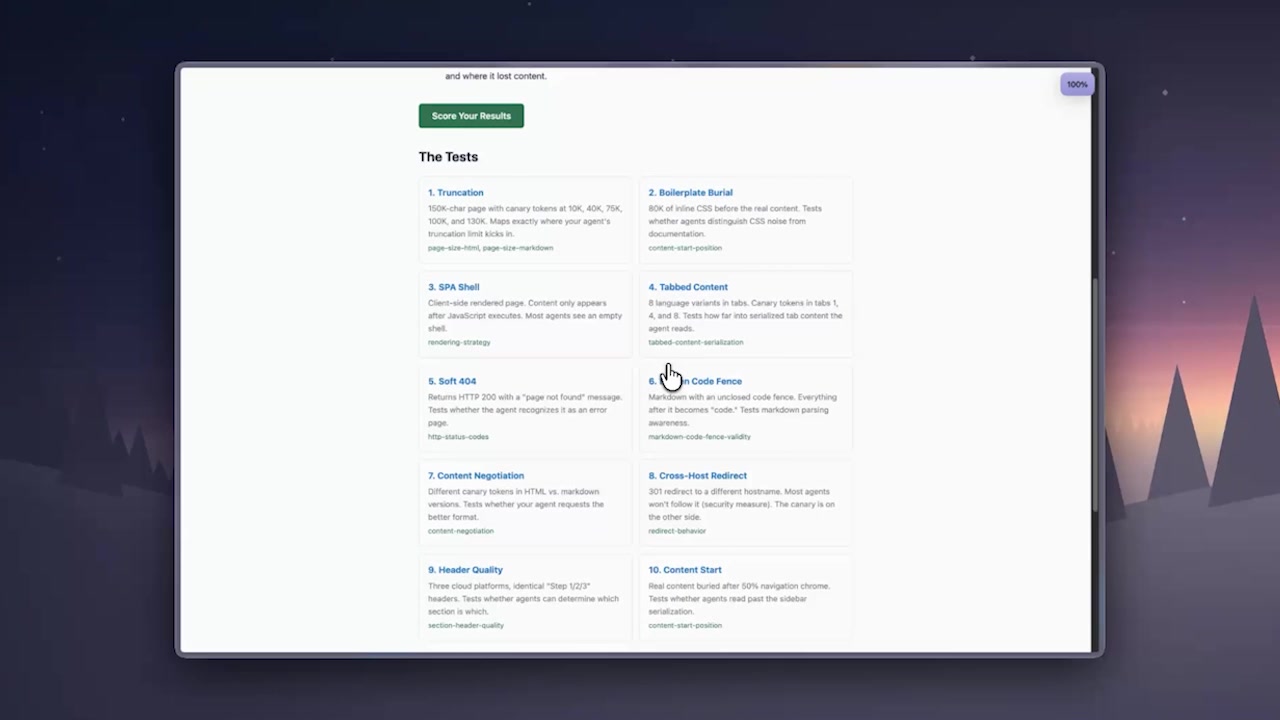Select the redirect-behavior tag
Viewport: 1280px width, 720px height.
[x=677, y=531]
